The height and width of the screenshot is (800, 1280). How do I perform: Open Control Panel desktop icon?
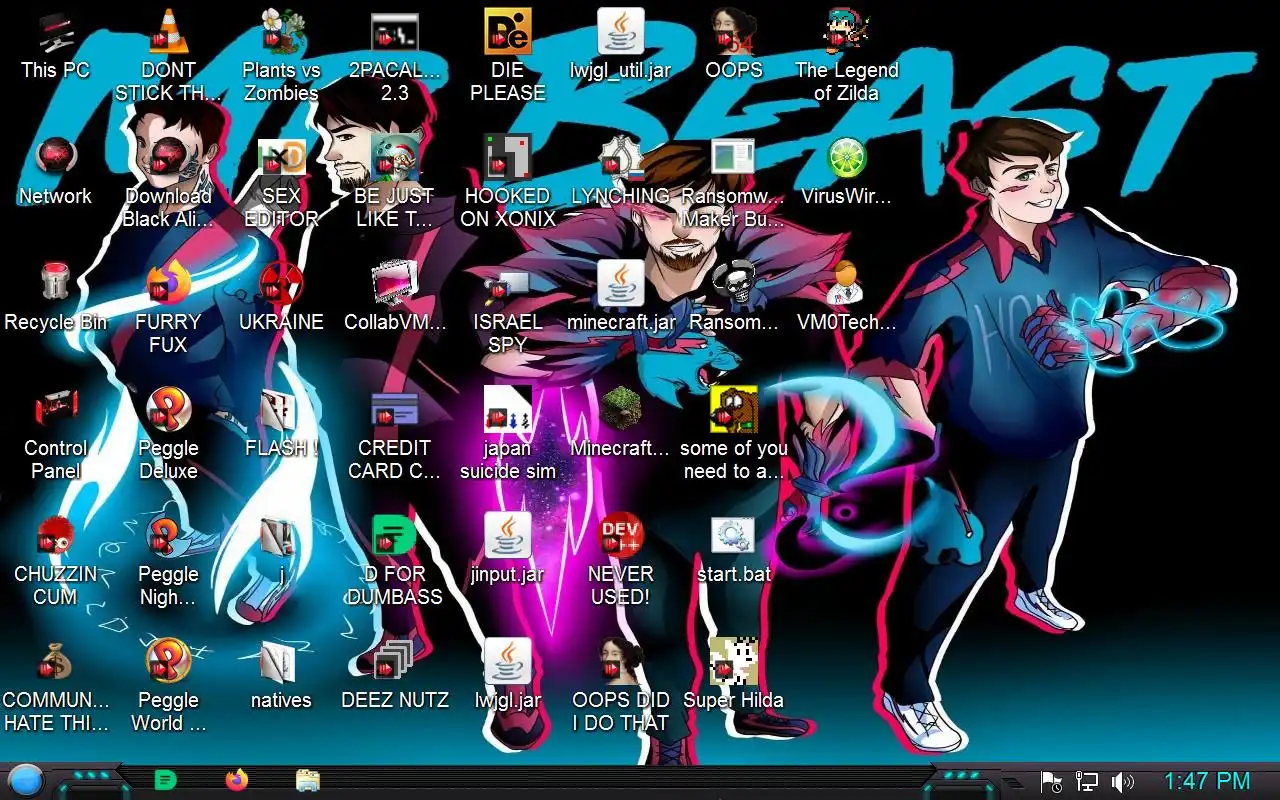pyautogui.click(x=55, y=411)
